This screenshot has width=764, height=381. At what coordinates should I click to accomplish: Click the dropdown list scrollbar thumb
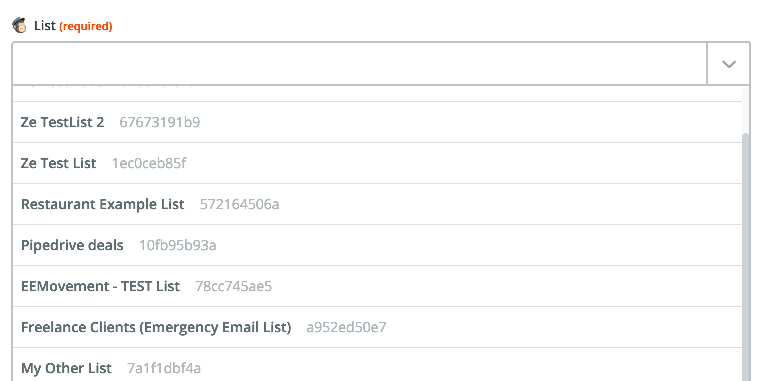pyautogui.click(x=746, y=257)
